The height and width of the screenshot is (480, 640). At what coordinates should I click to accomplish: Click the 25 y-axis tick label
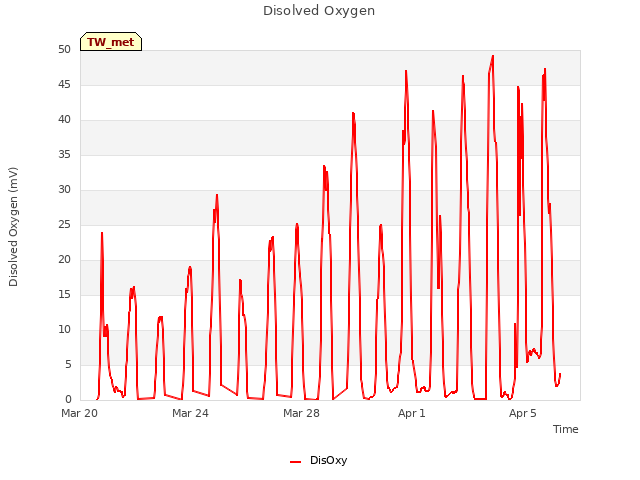[x=64, y=224]
